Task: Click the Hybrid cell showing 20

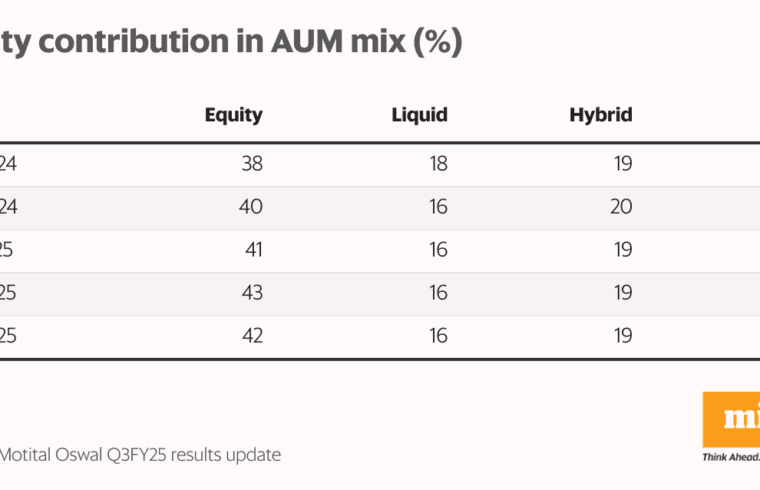Action: point(621,207)
